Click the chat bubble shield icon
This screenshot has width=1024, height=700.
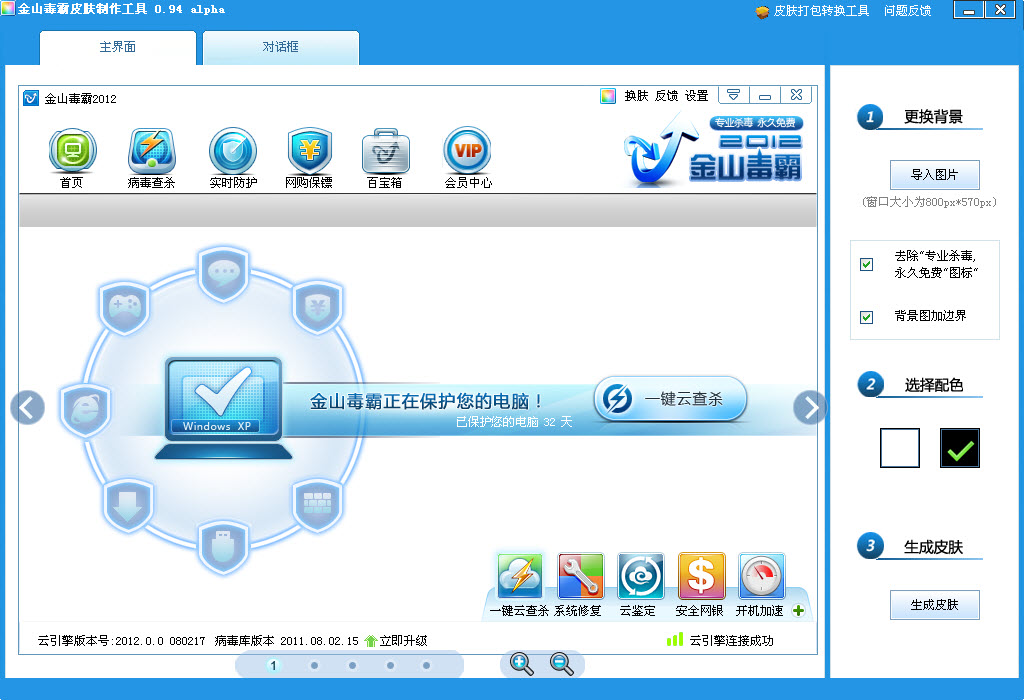(224, 273)
